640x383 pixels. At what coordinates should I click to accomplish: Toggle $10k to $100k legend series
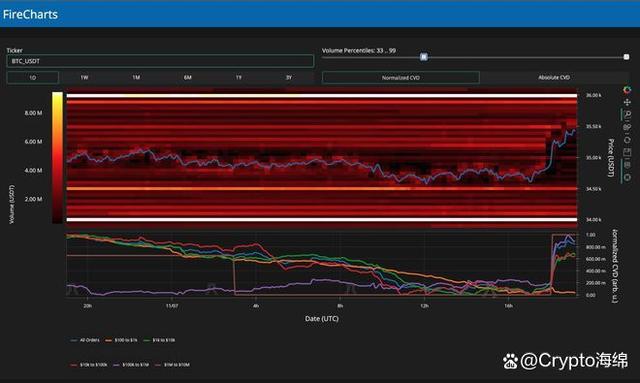click(x=89, y=365)
